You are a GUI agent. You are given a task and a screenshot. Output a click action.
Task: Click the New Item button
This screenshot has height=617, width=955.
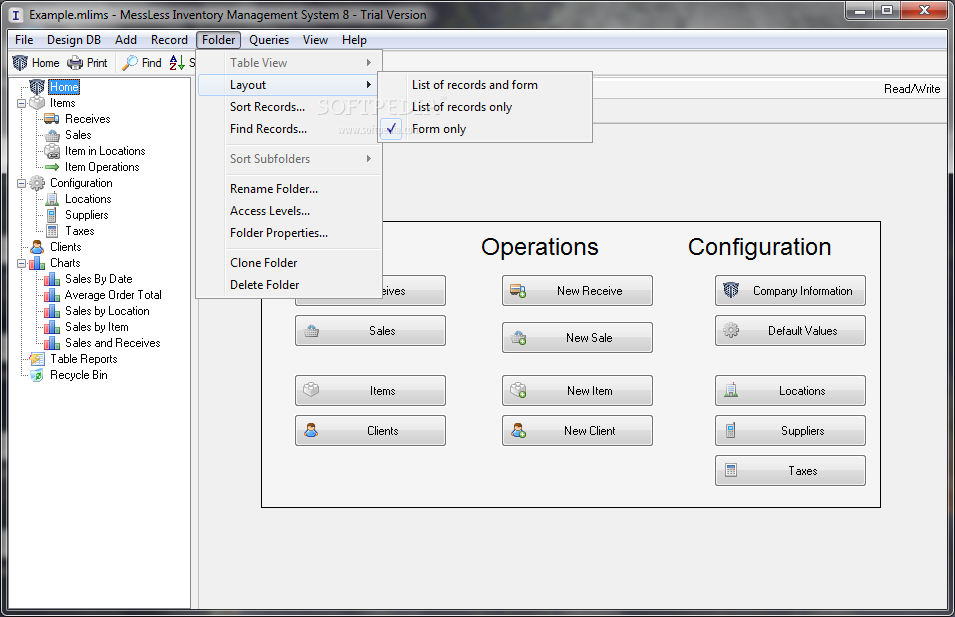577,390
